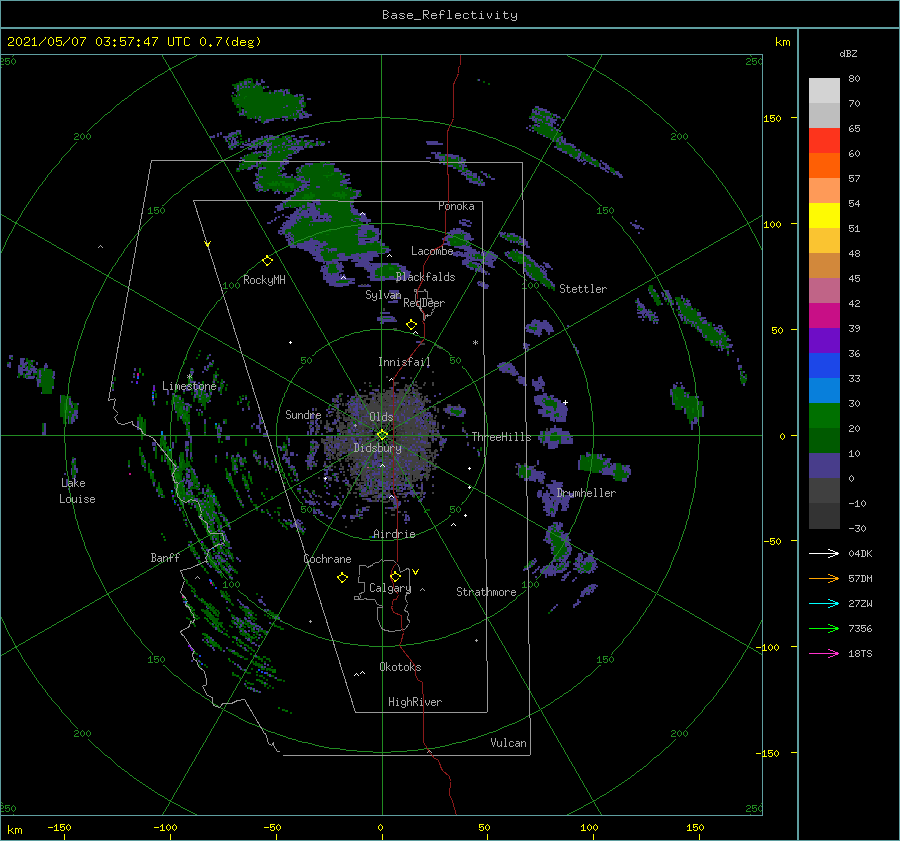This screenshot has width=900, height=841.
Task: Click the ThreeHills label
Action: [502, 437]
